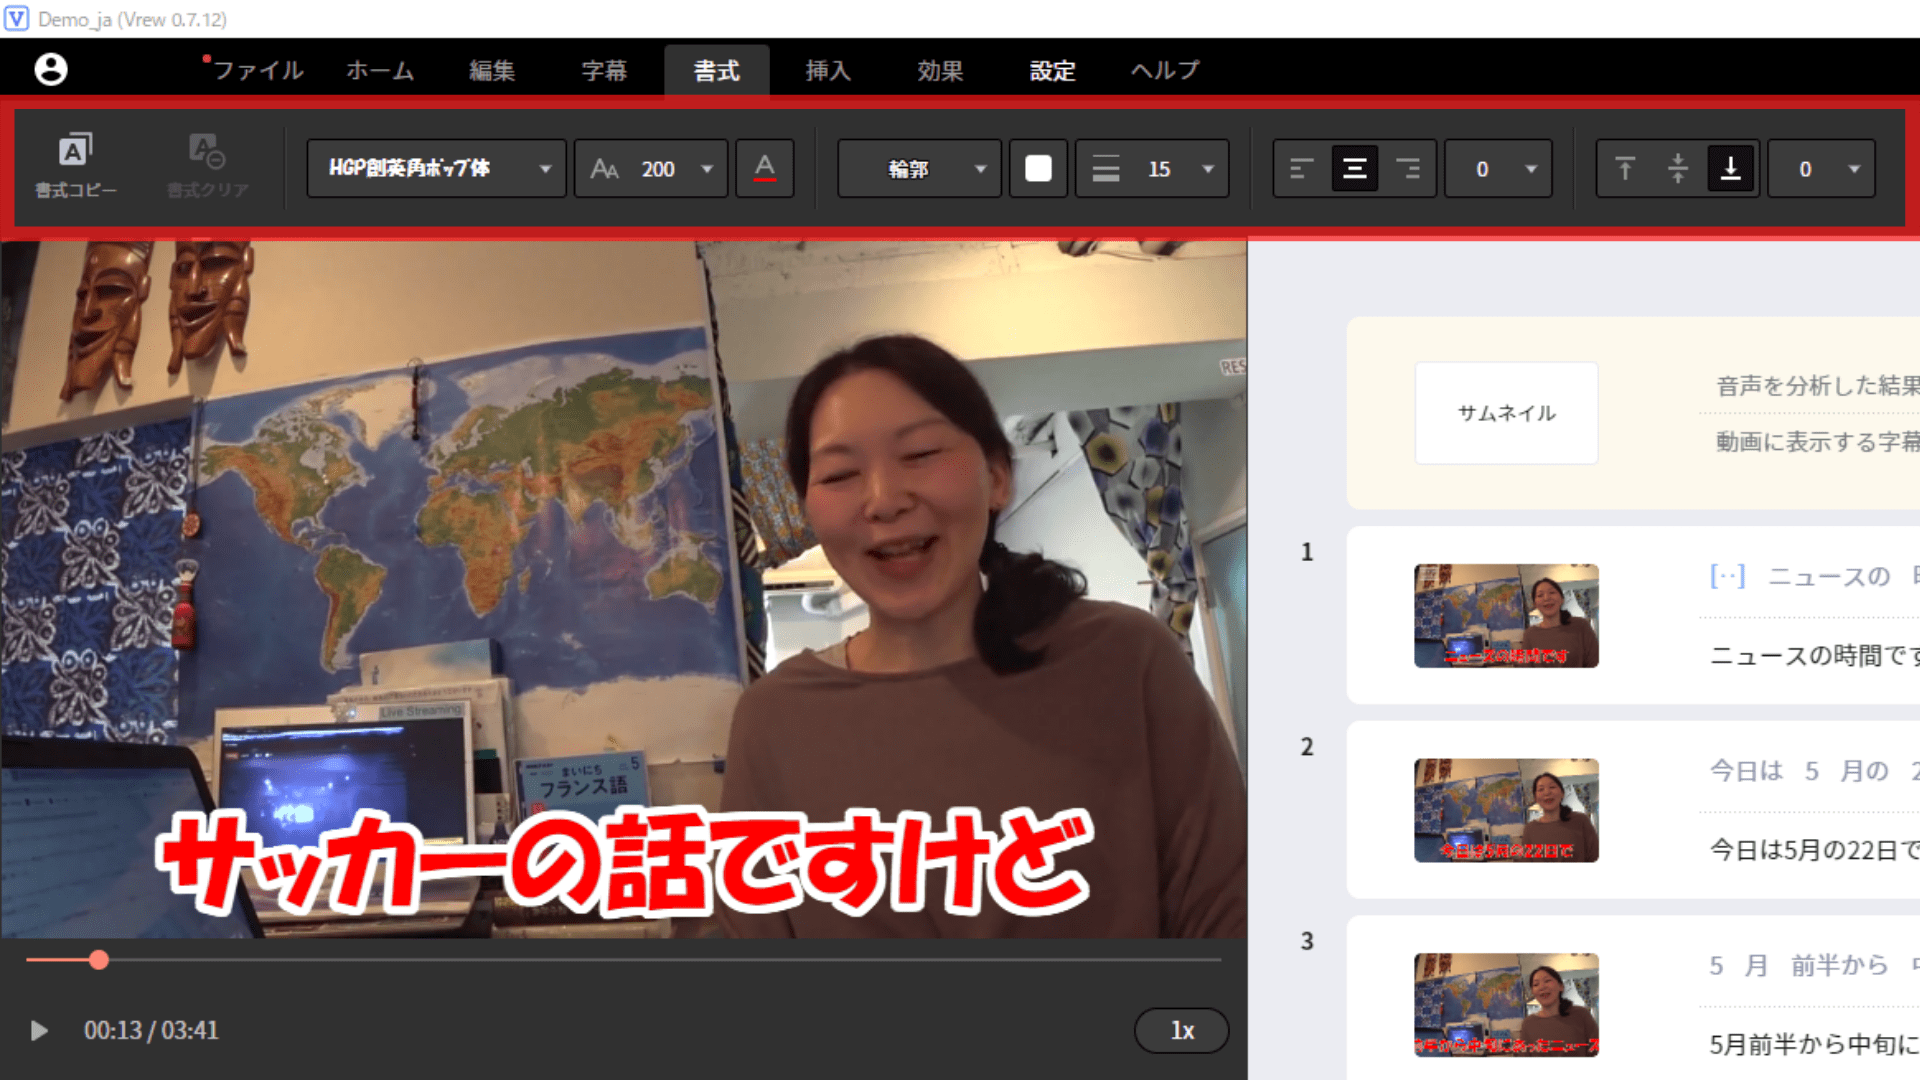This screenshot has height=1080, width=1920.
Task: Position subtitle at bottom
Action: tap(1730, 169)
